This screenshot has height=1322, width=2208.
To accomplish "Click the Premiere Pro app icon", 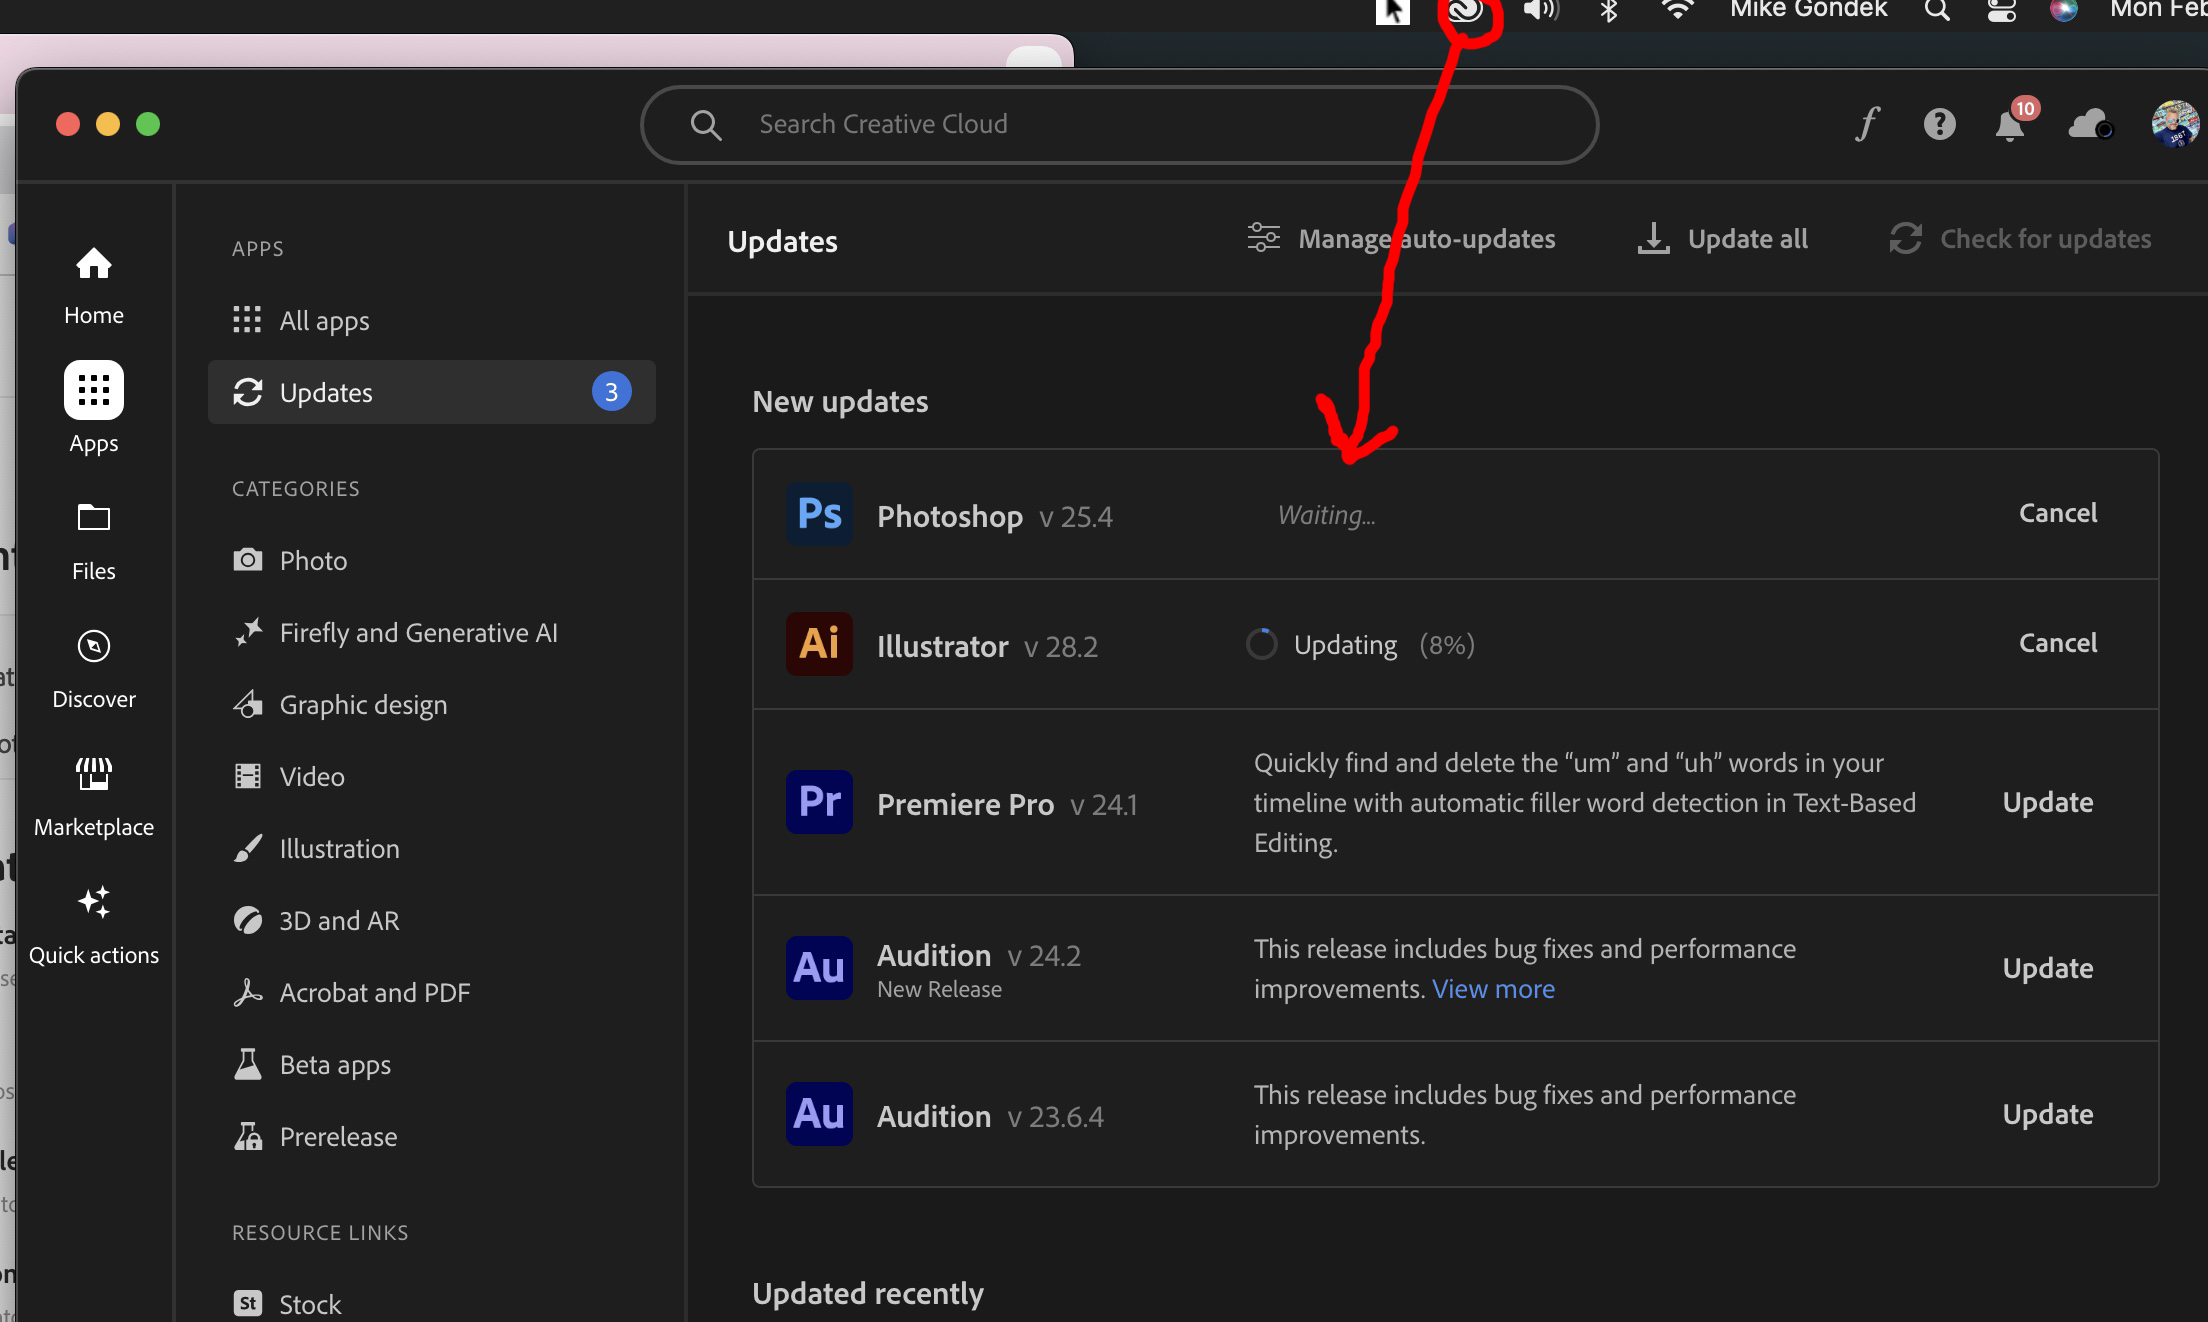I will tap(818, 802).
